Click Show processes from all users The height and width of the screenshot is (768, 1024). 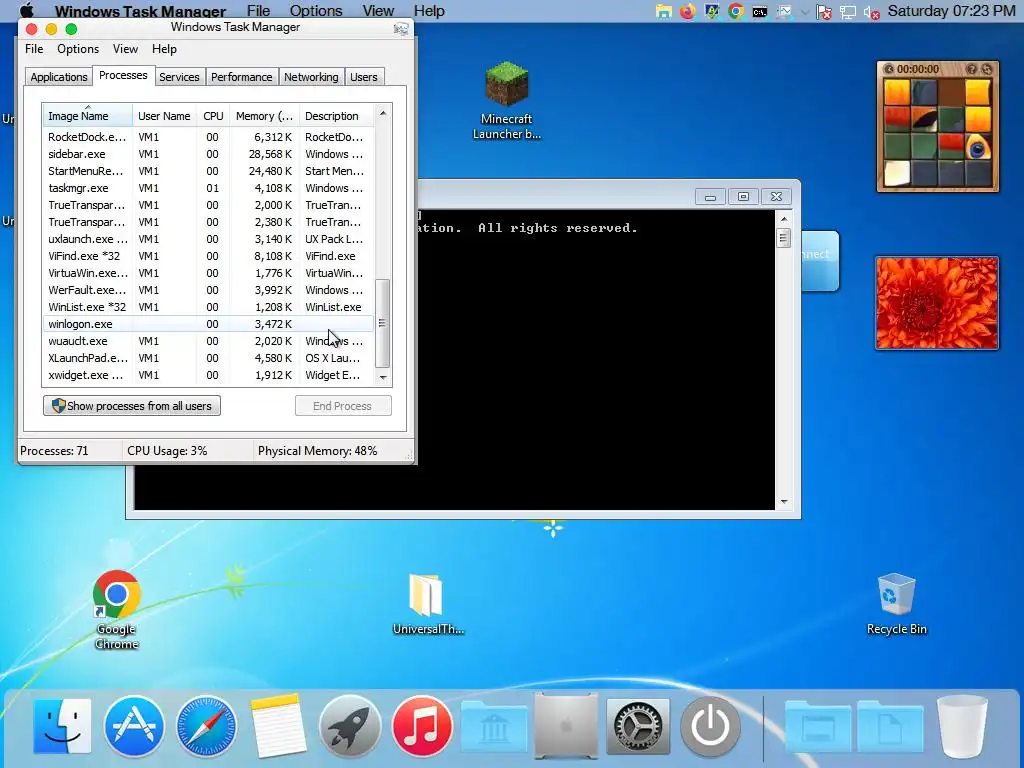click(132, 406)
